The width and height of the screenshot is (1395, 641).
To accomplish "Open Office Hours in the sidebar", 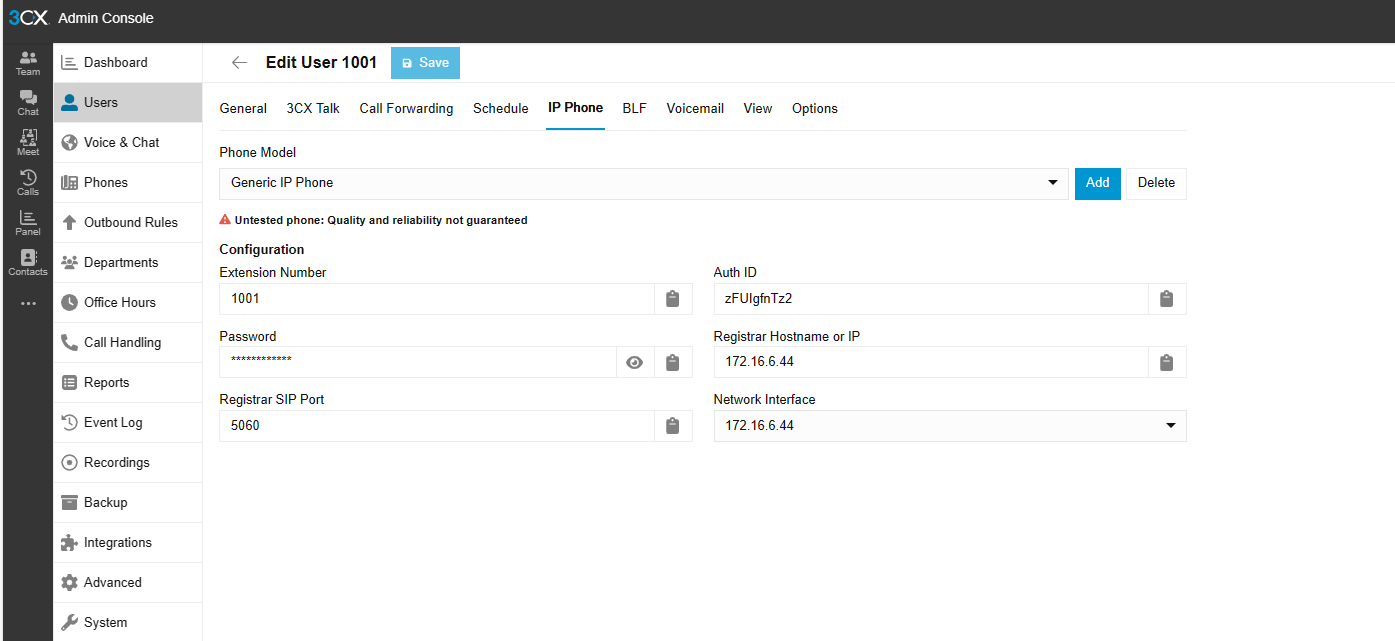I will click(x=128, y=302).
